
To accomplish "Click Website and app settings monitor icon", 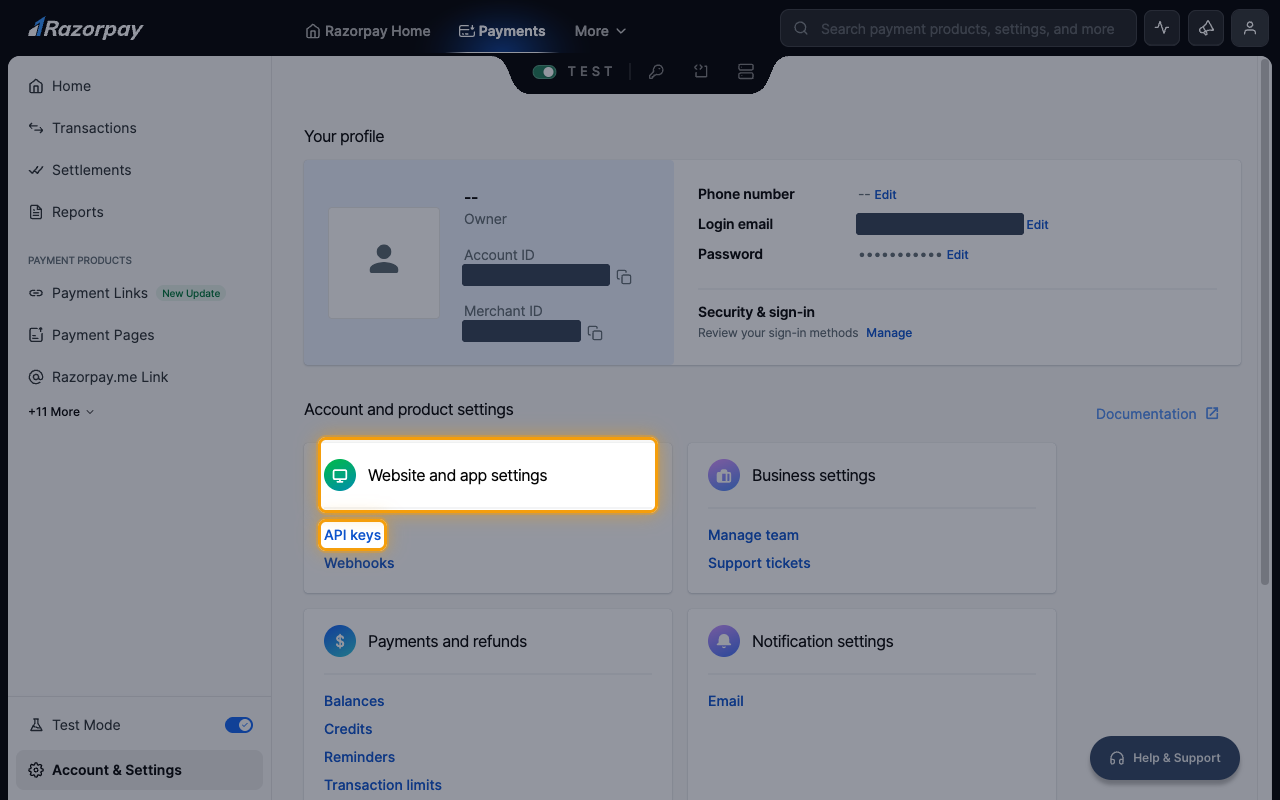I will click(340, 475).
